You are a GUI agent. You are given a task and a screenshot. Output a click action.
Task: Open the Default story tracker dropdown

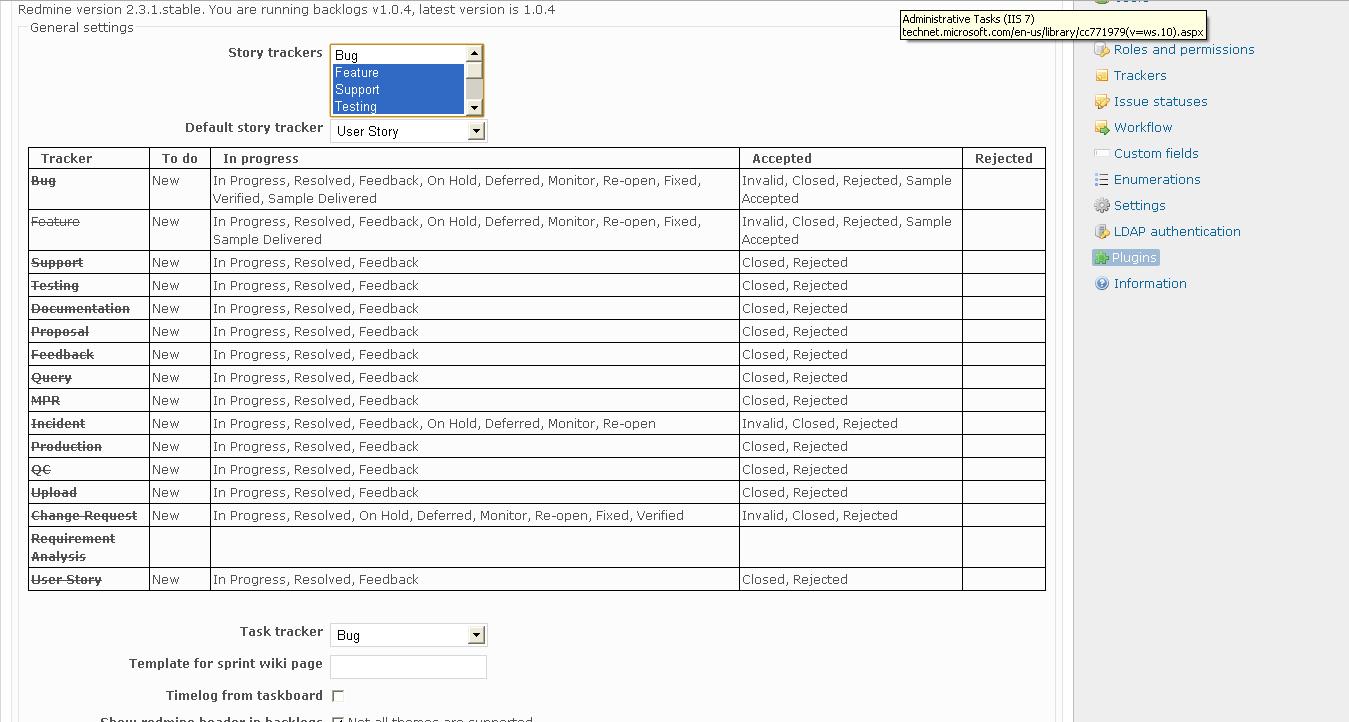click(408, 131)
